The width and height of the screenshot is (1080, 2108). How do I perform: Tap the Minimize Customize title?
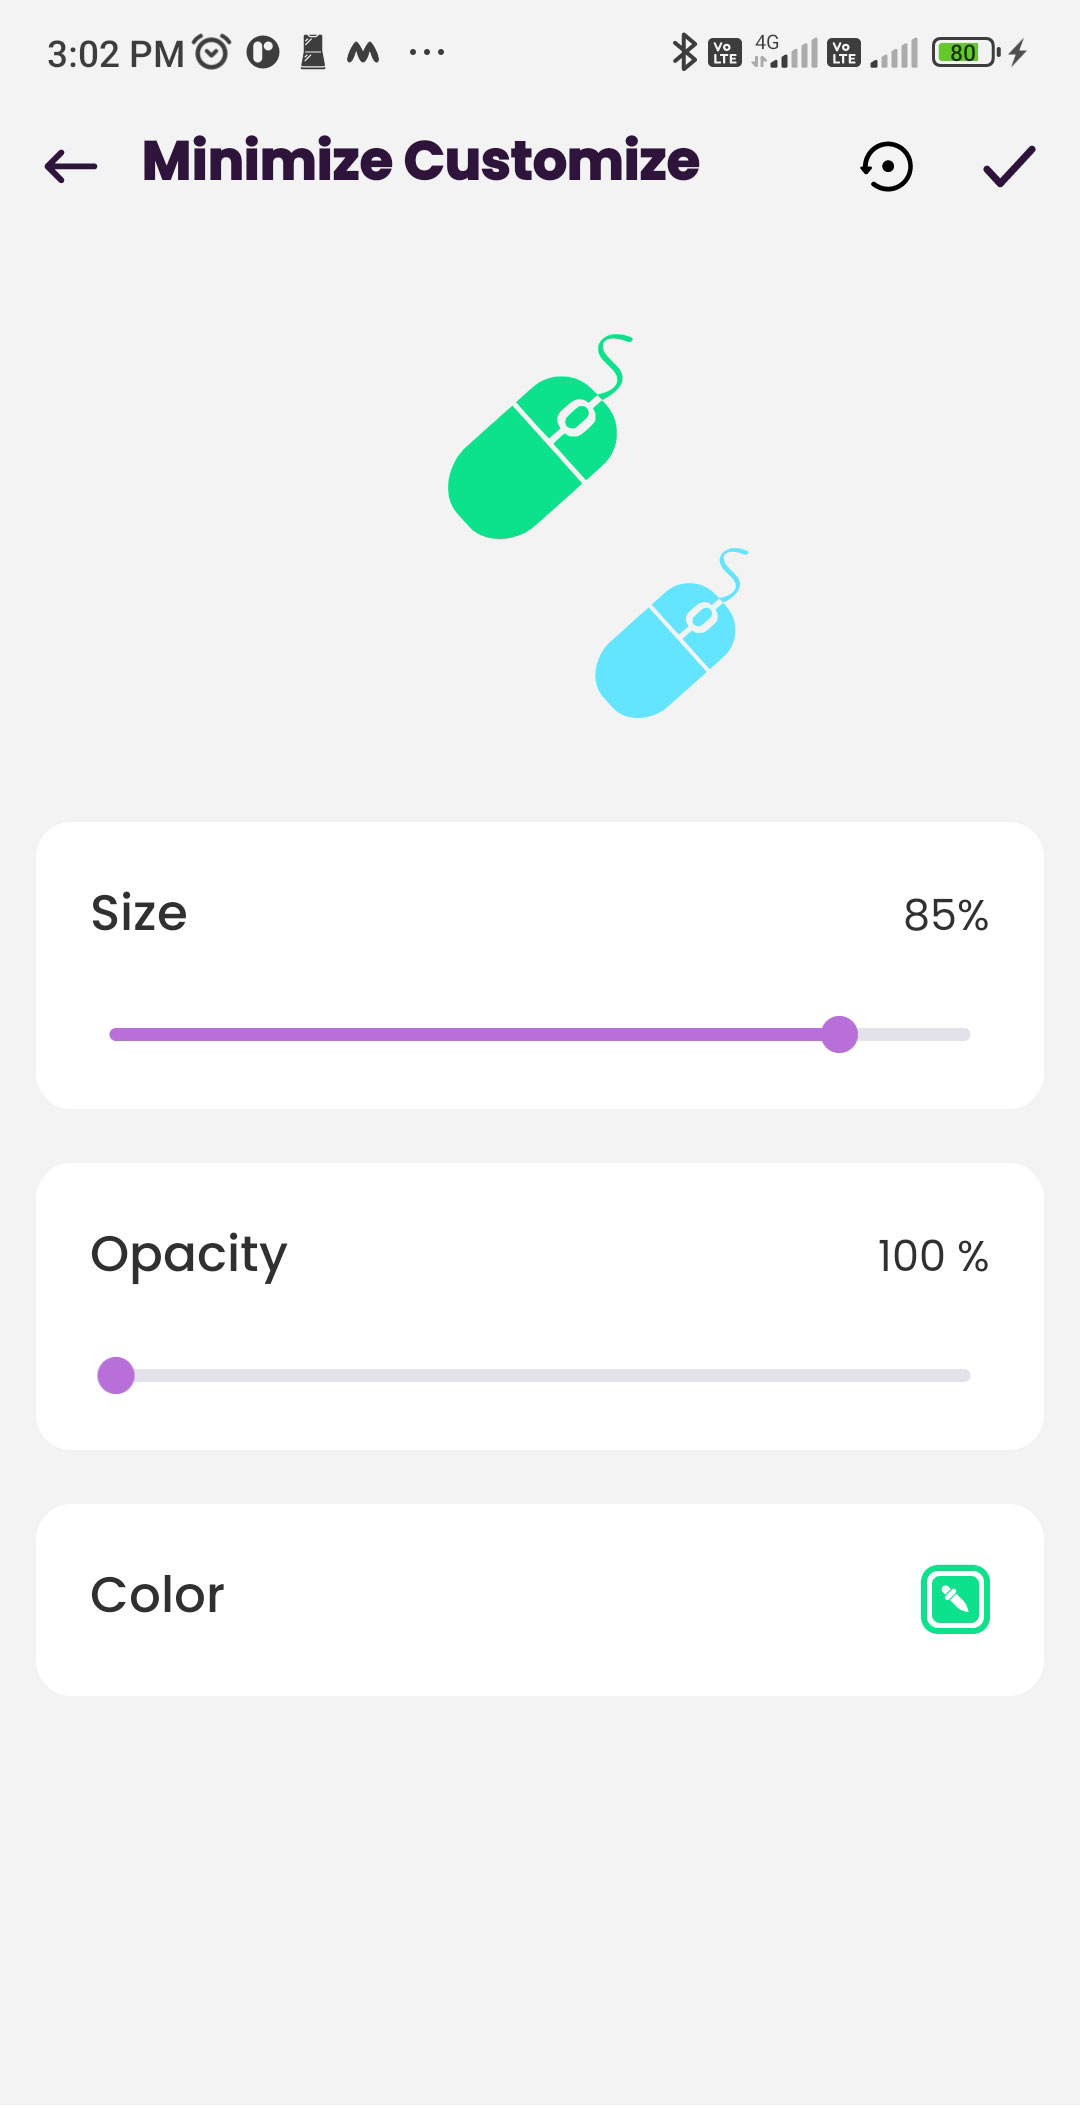(421, 161)
